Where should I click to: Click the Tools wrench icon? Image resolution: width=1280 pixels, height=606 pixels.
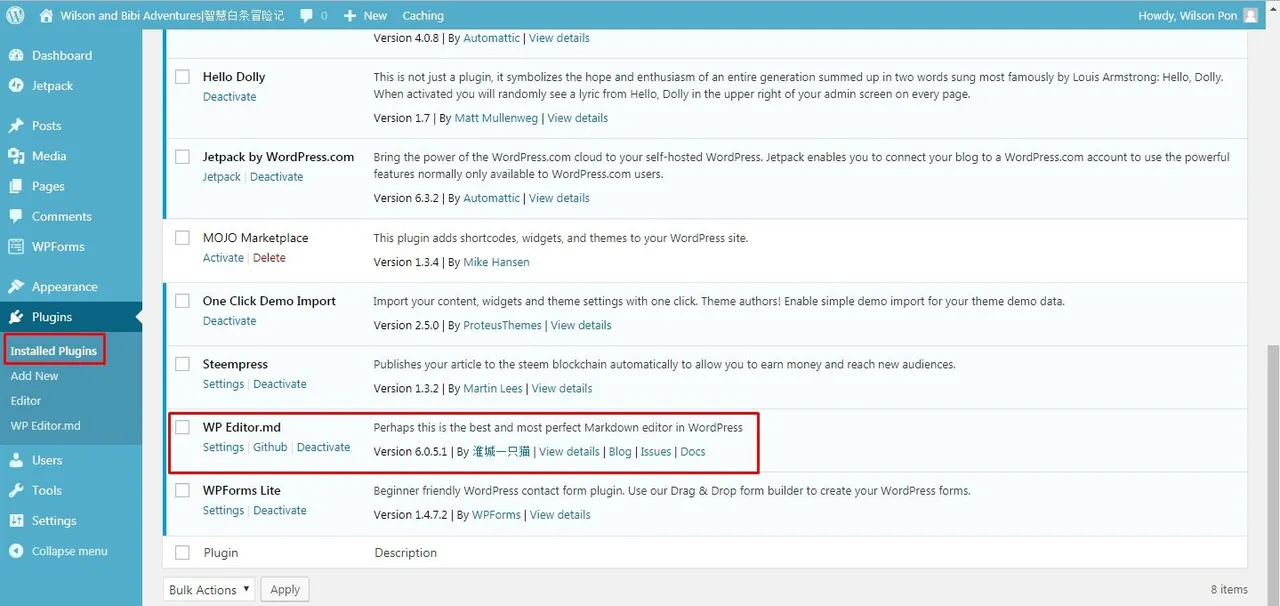coord(16,490)
